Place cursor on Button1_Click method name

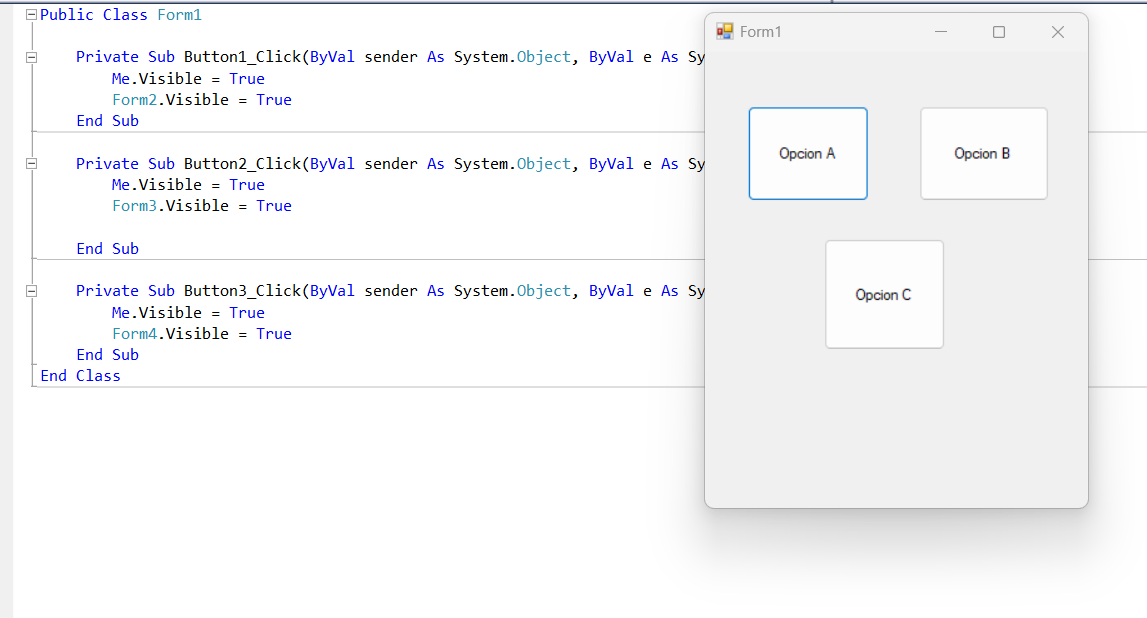[x=242, y=57]
